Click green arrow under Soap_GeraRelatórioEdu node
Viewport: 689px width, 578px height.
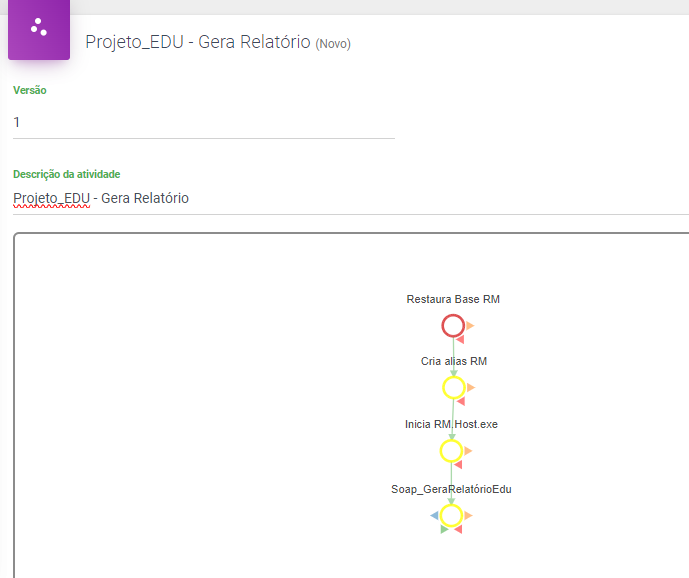444,529
